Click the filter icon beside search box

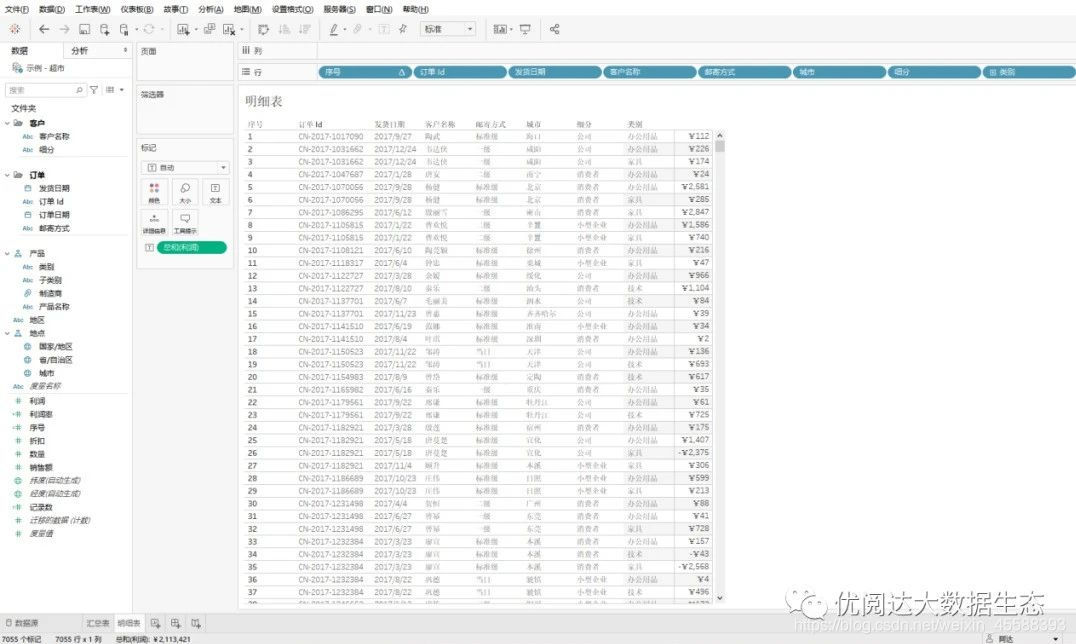[94, 90]
